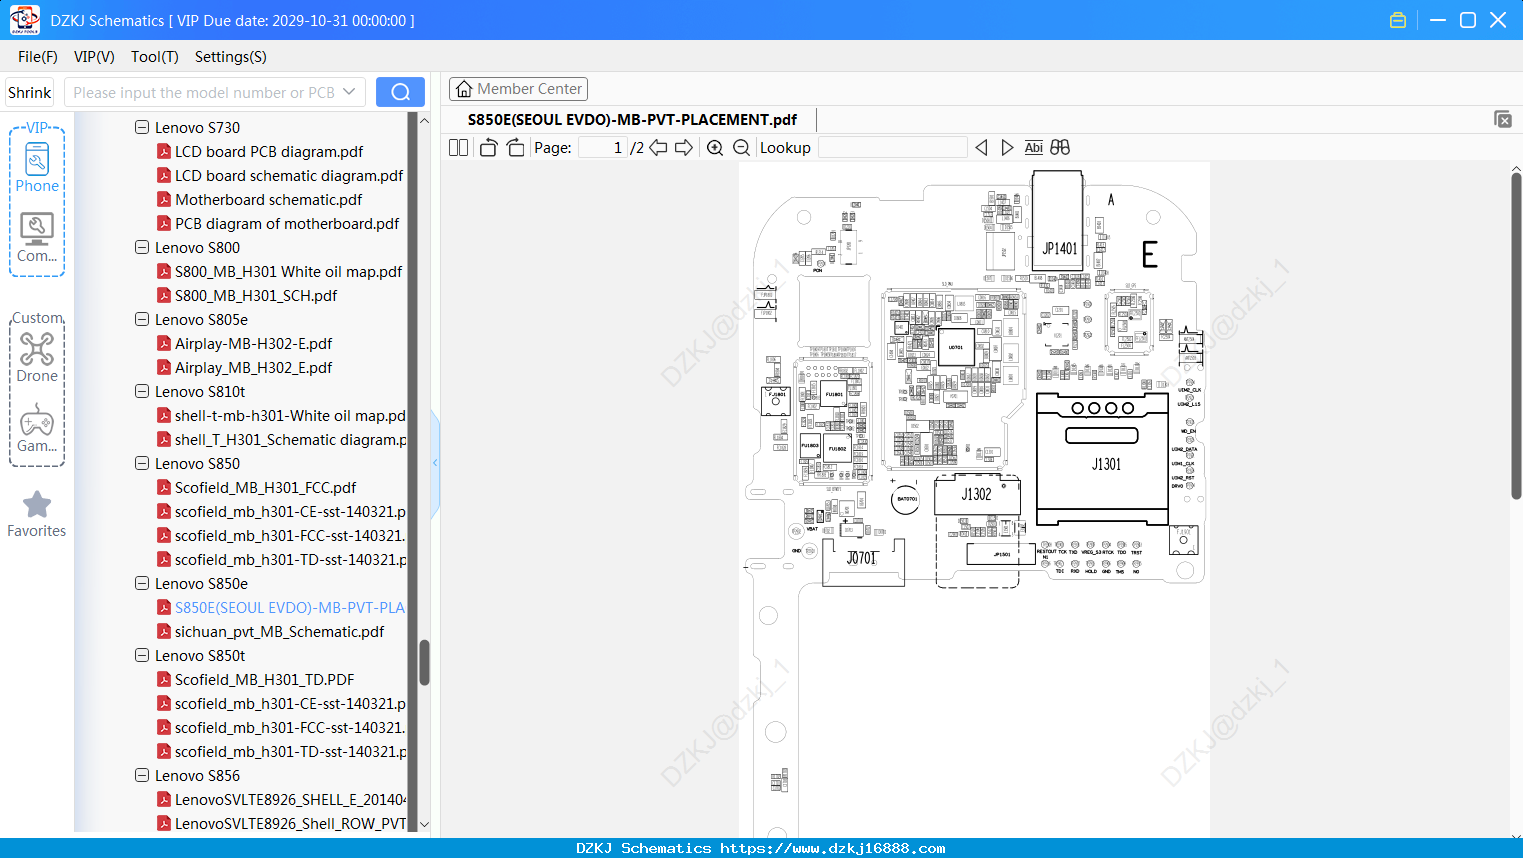Open Airplay-MB-H302-E.pdf
1523x858 pixels.
(253, 344)
